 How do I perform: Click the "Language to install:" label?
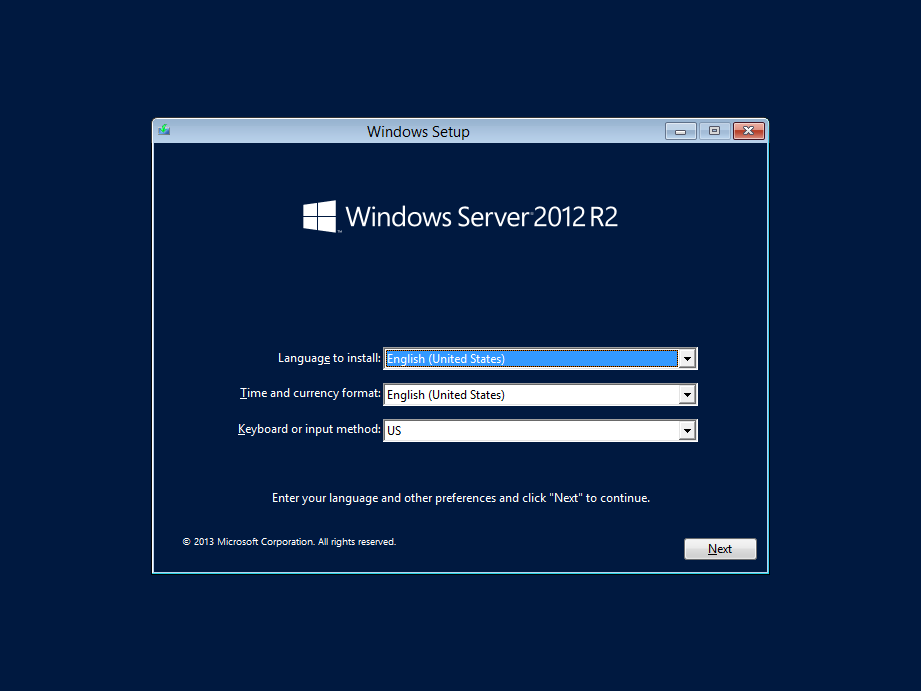[x=329, y=358]
